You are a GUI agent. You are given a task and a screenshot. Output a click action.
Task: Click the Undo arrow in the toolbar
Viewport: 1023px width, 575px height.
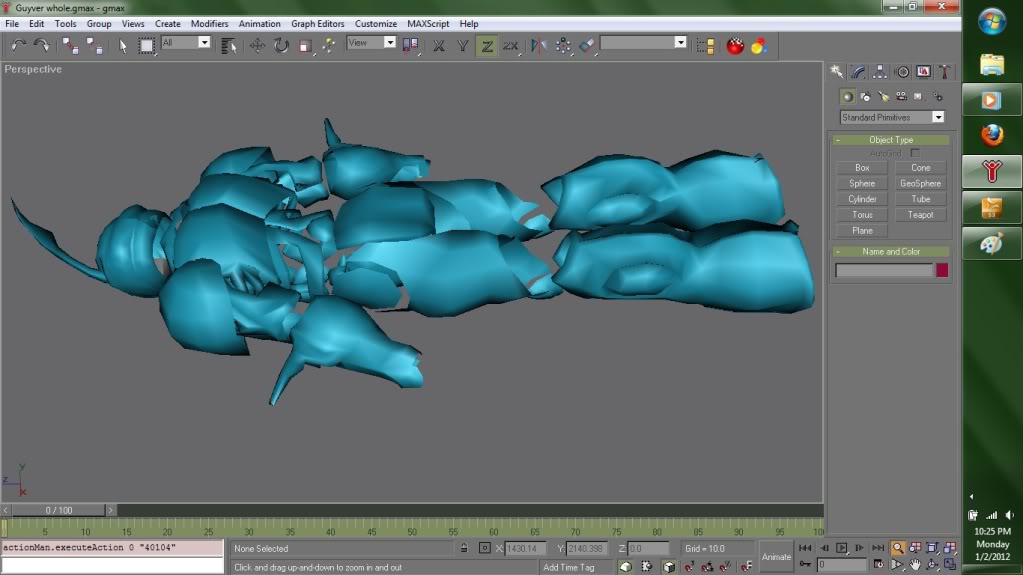19,45
